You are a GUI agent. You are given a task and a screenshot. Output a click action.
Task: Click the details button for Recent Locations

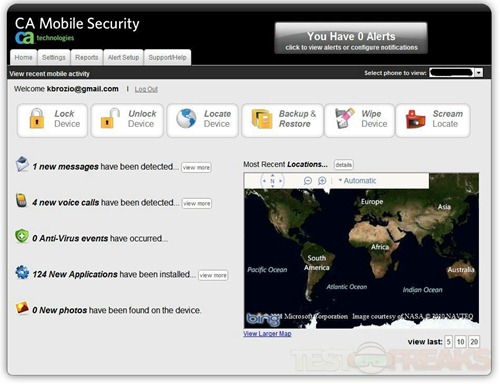point(343,165)
